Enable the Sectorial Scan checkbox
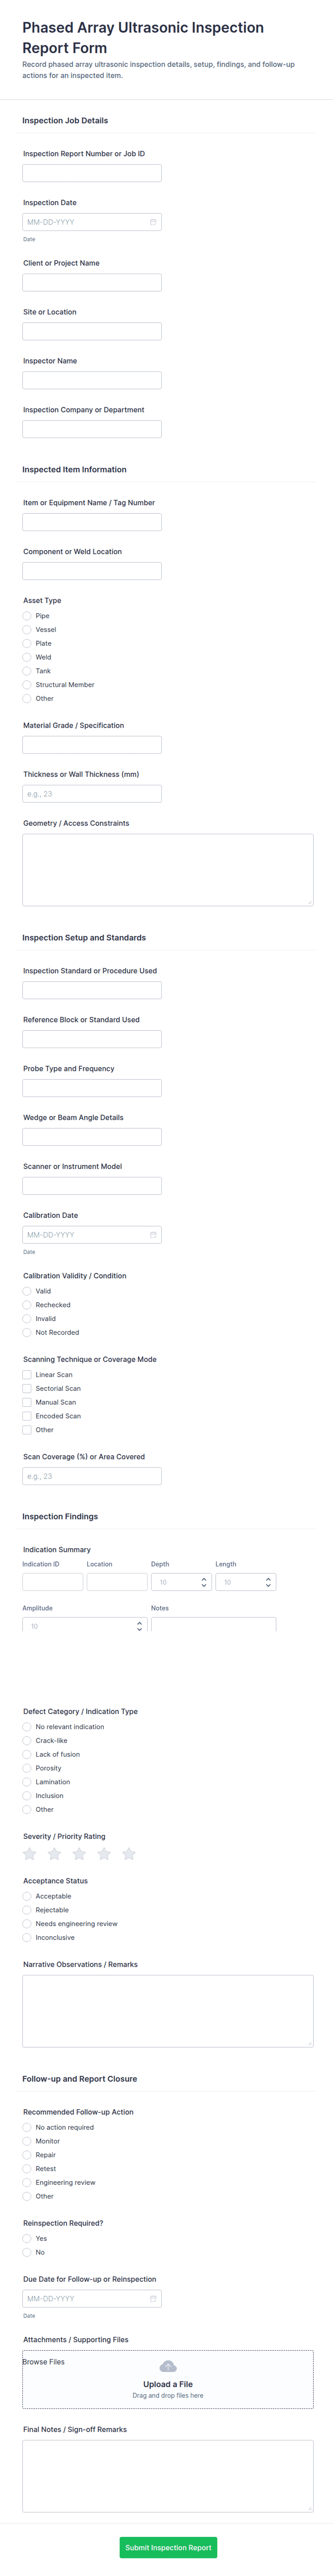333x2576 pixels. click(27, 1389)
